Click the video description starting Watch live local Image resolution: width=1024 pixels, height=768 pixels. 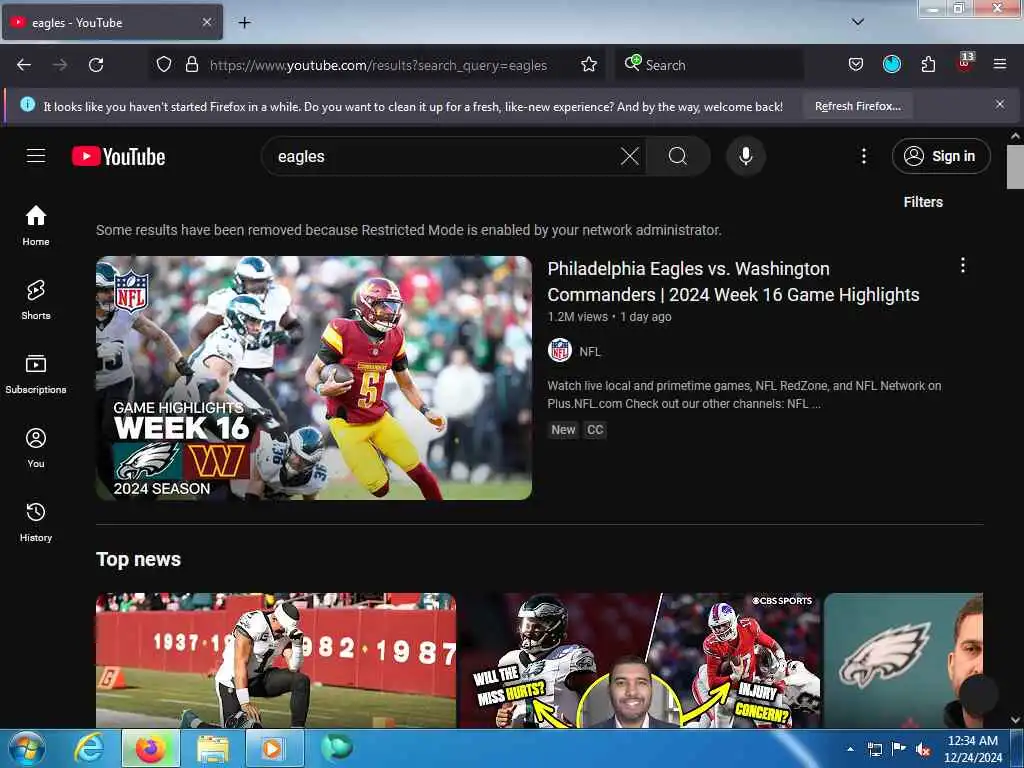tap(744, 394)
